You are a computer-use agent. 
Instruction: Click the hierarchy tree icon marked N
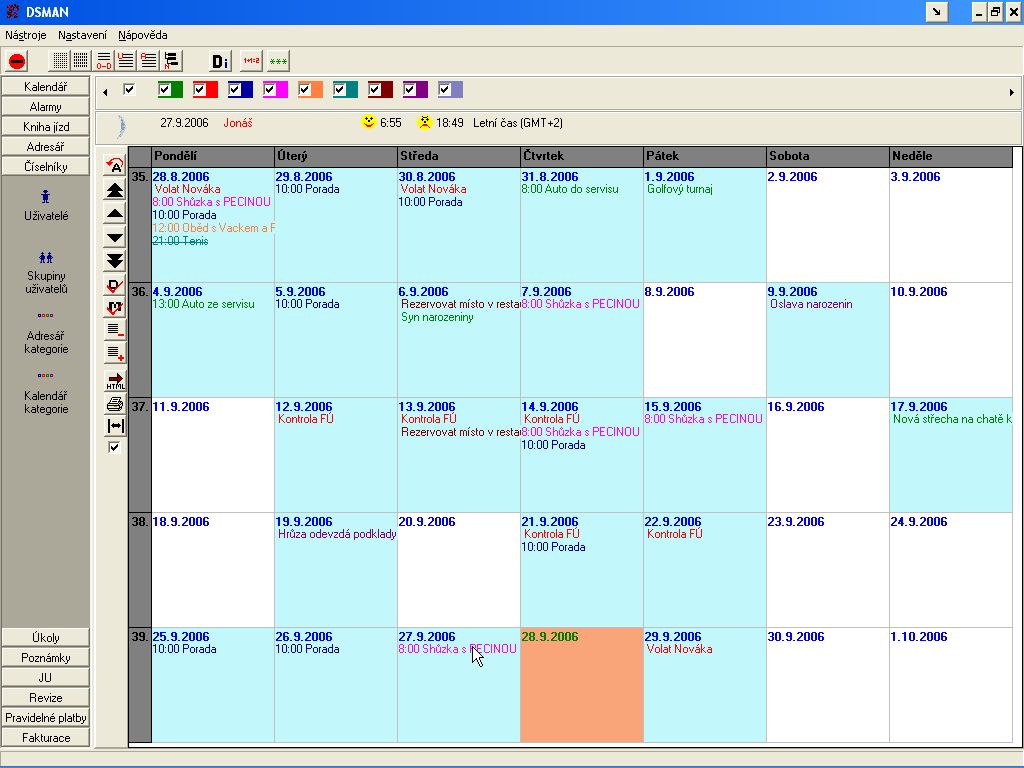(x=171, y=61)
